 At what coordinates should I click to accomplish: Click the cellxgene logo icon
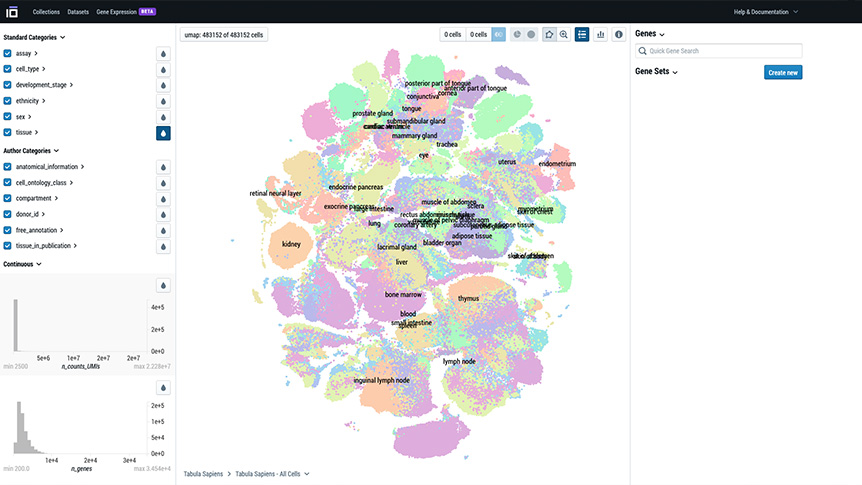point(12,12)
